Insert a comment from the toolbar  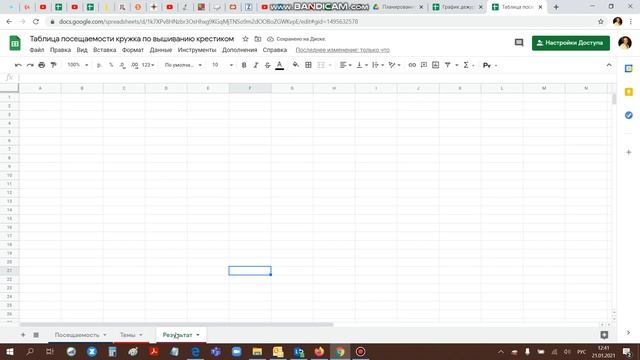point(424,65)
